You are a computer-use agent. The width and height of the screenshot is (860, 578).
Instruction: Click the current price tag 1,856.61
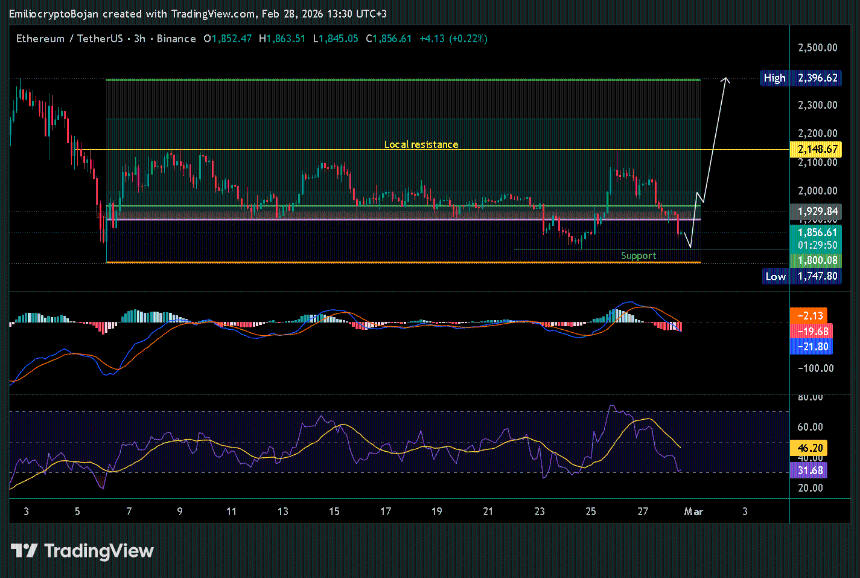pos(817,231)
